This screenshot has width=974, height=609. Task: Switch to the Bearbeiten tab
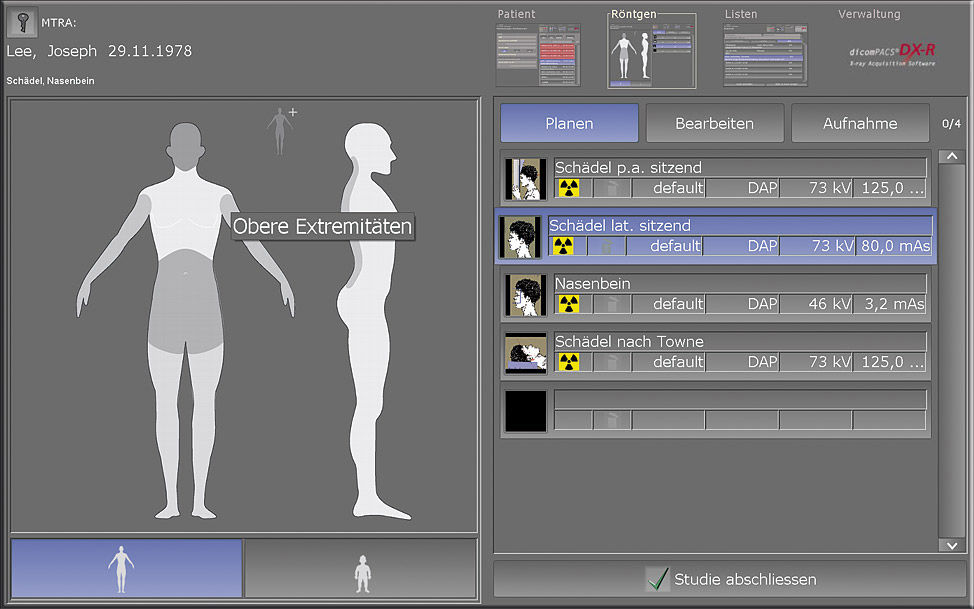pyautogui.click(x=714, y=122)
